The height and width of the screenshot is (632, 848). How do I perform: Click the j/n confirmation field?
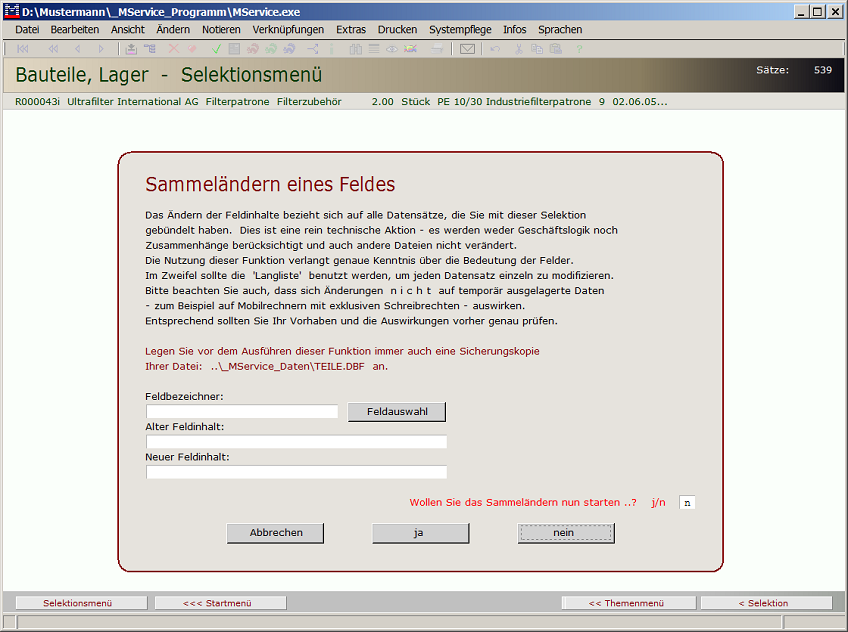pos(686,503)
